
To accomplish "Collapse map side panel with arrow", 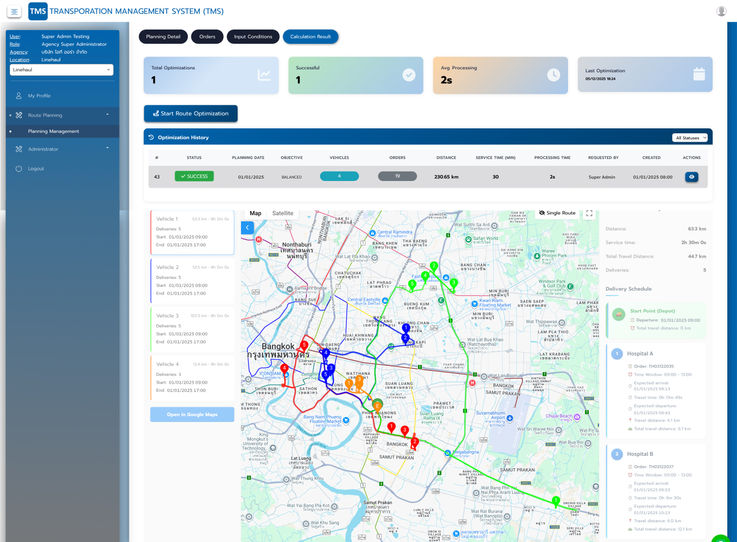I will 248,228.
